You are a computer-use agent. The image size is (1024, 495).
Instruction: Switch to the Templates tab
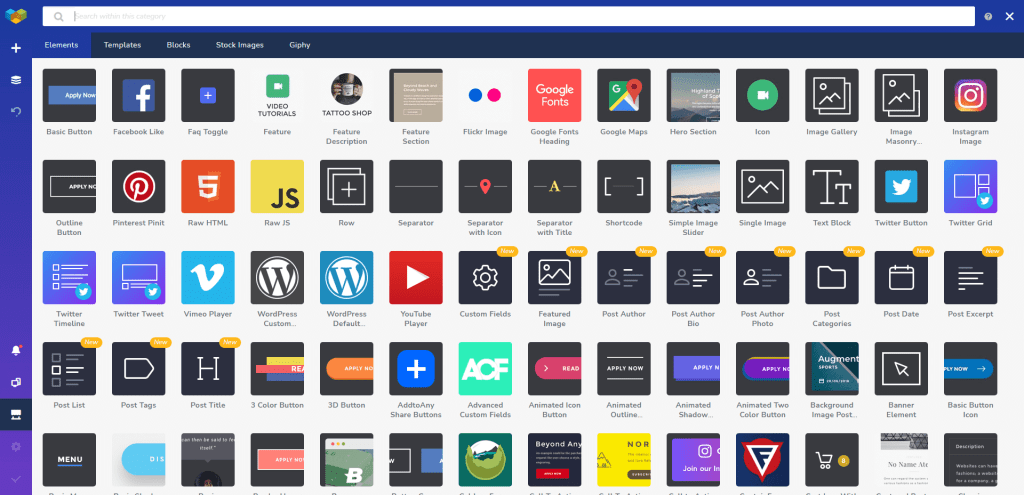[122, 45]
